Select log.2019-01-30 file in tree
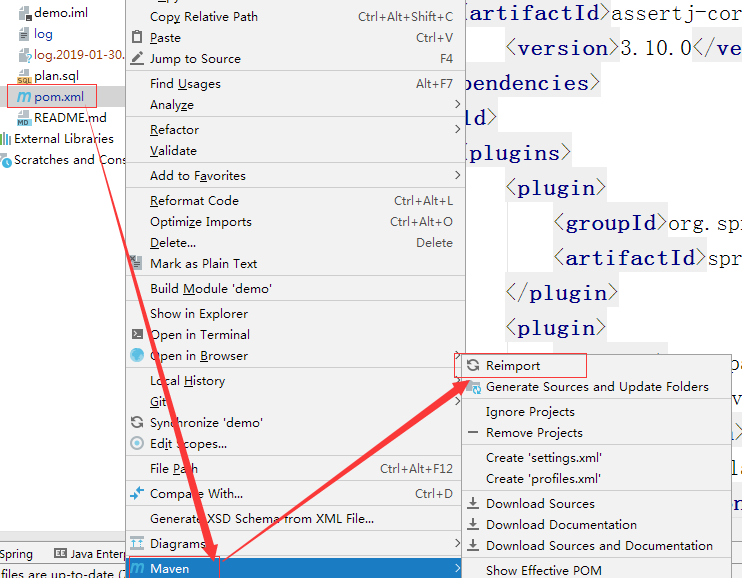The image size is (742, 578). [79, 55]
